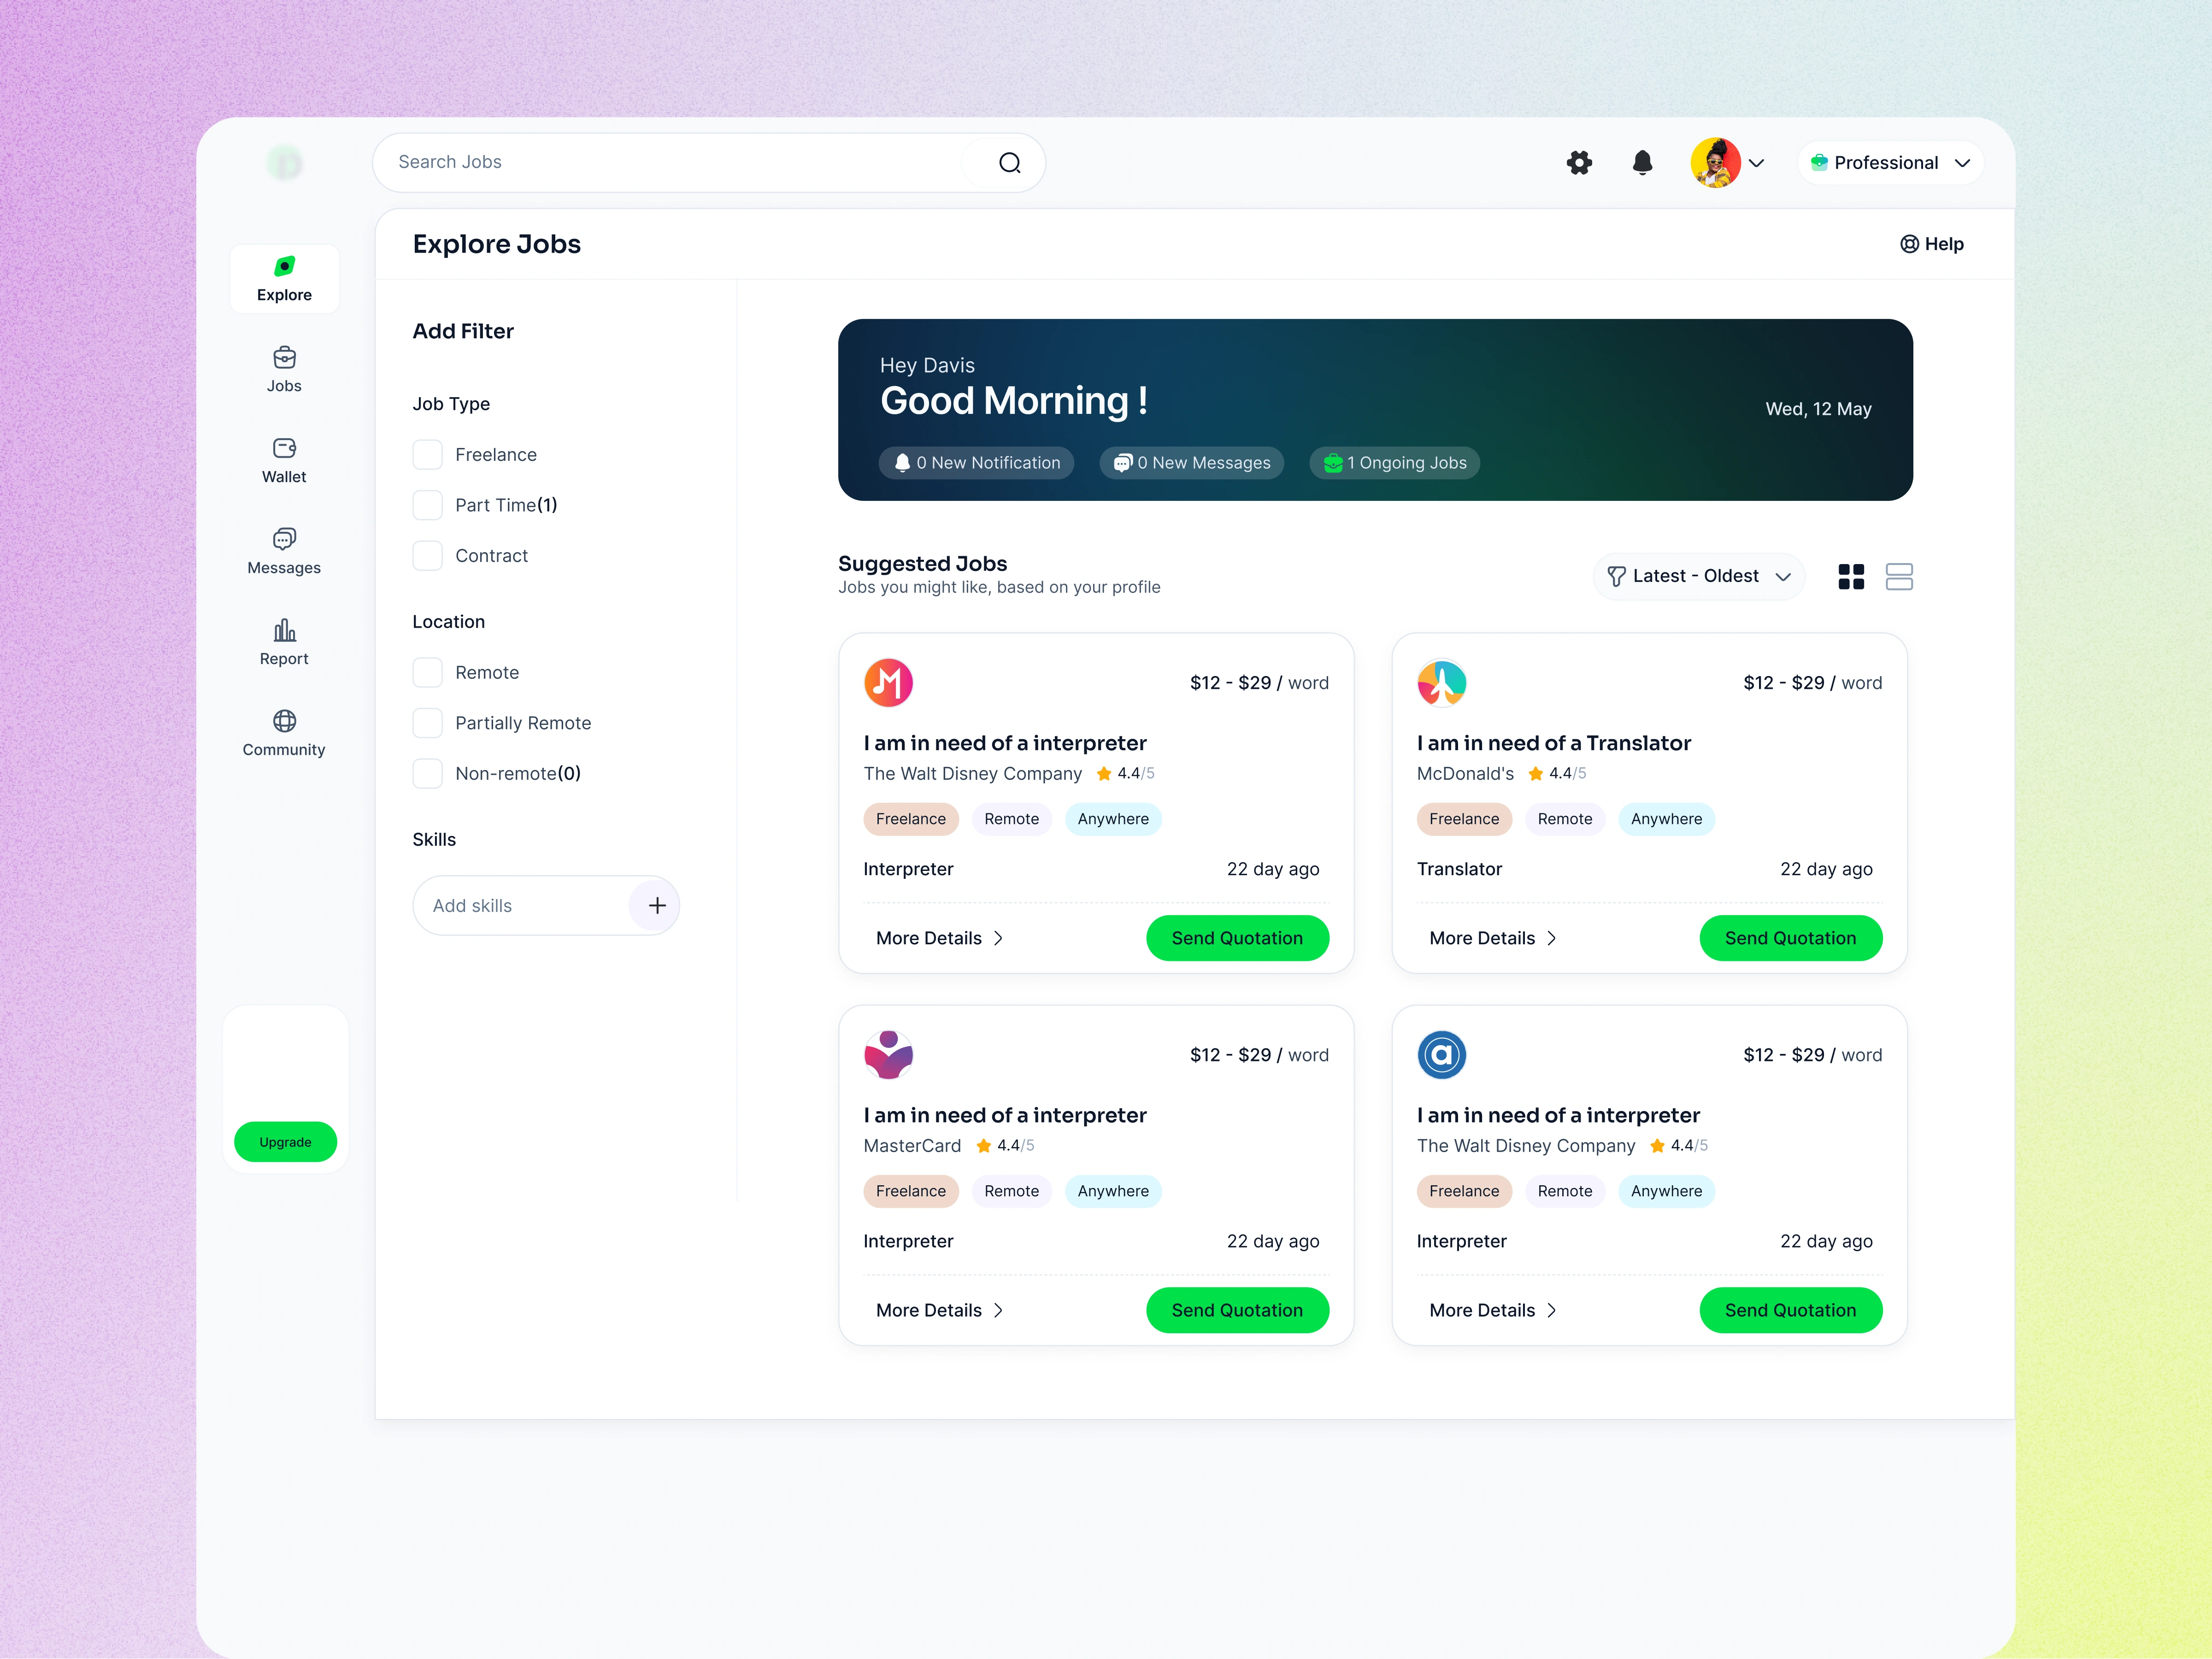
Task: Click the user profile avatar
Action: [1715, 162]
